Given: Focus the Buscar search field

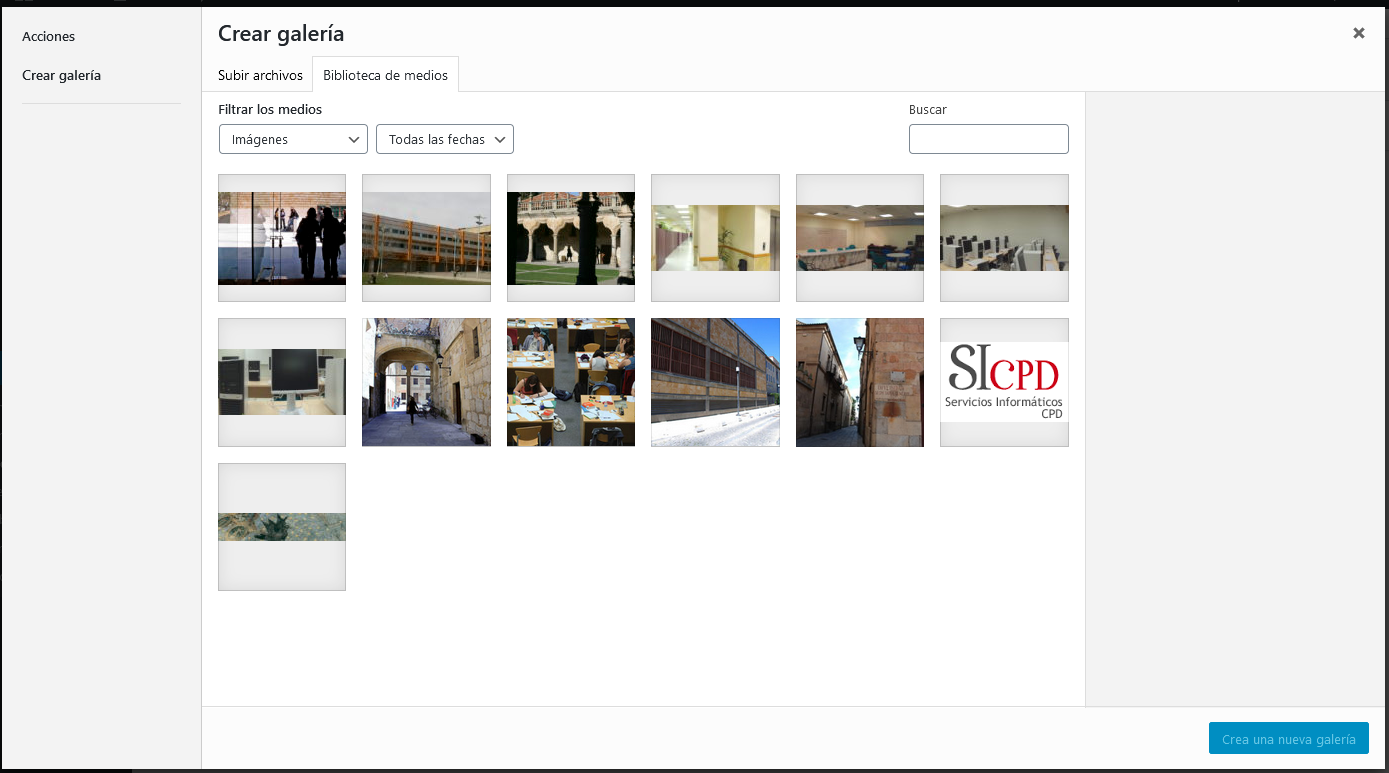Looking at the screenshot, I should pos(988,139).
